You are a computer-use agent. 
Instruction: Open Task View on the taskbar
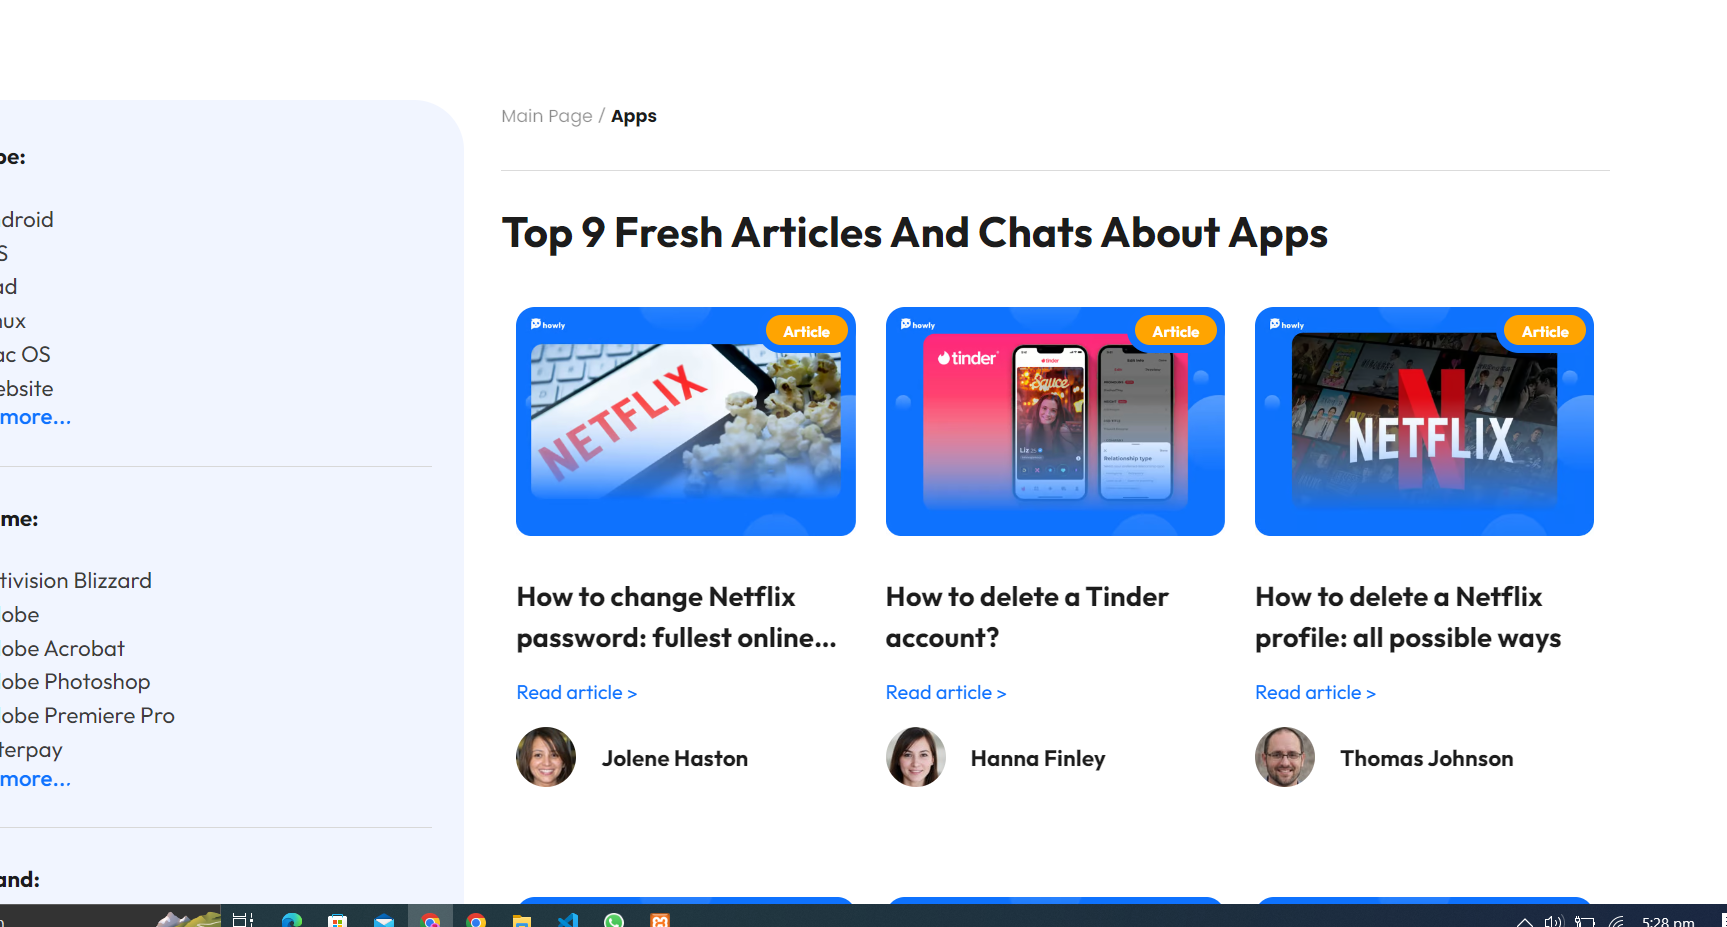click(x=243, y=920)
